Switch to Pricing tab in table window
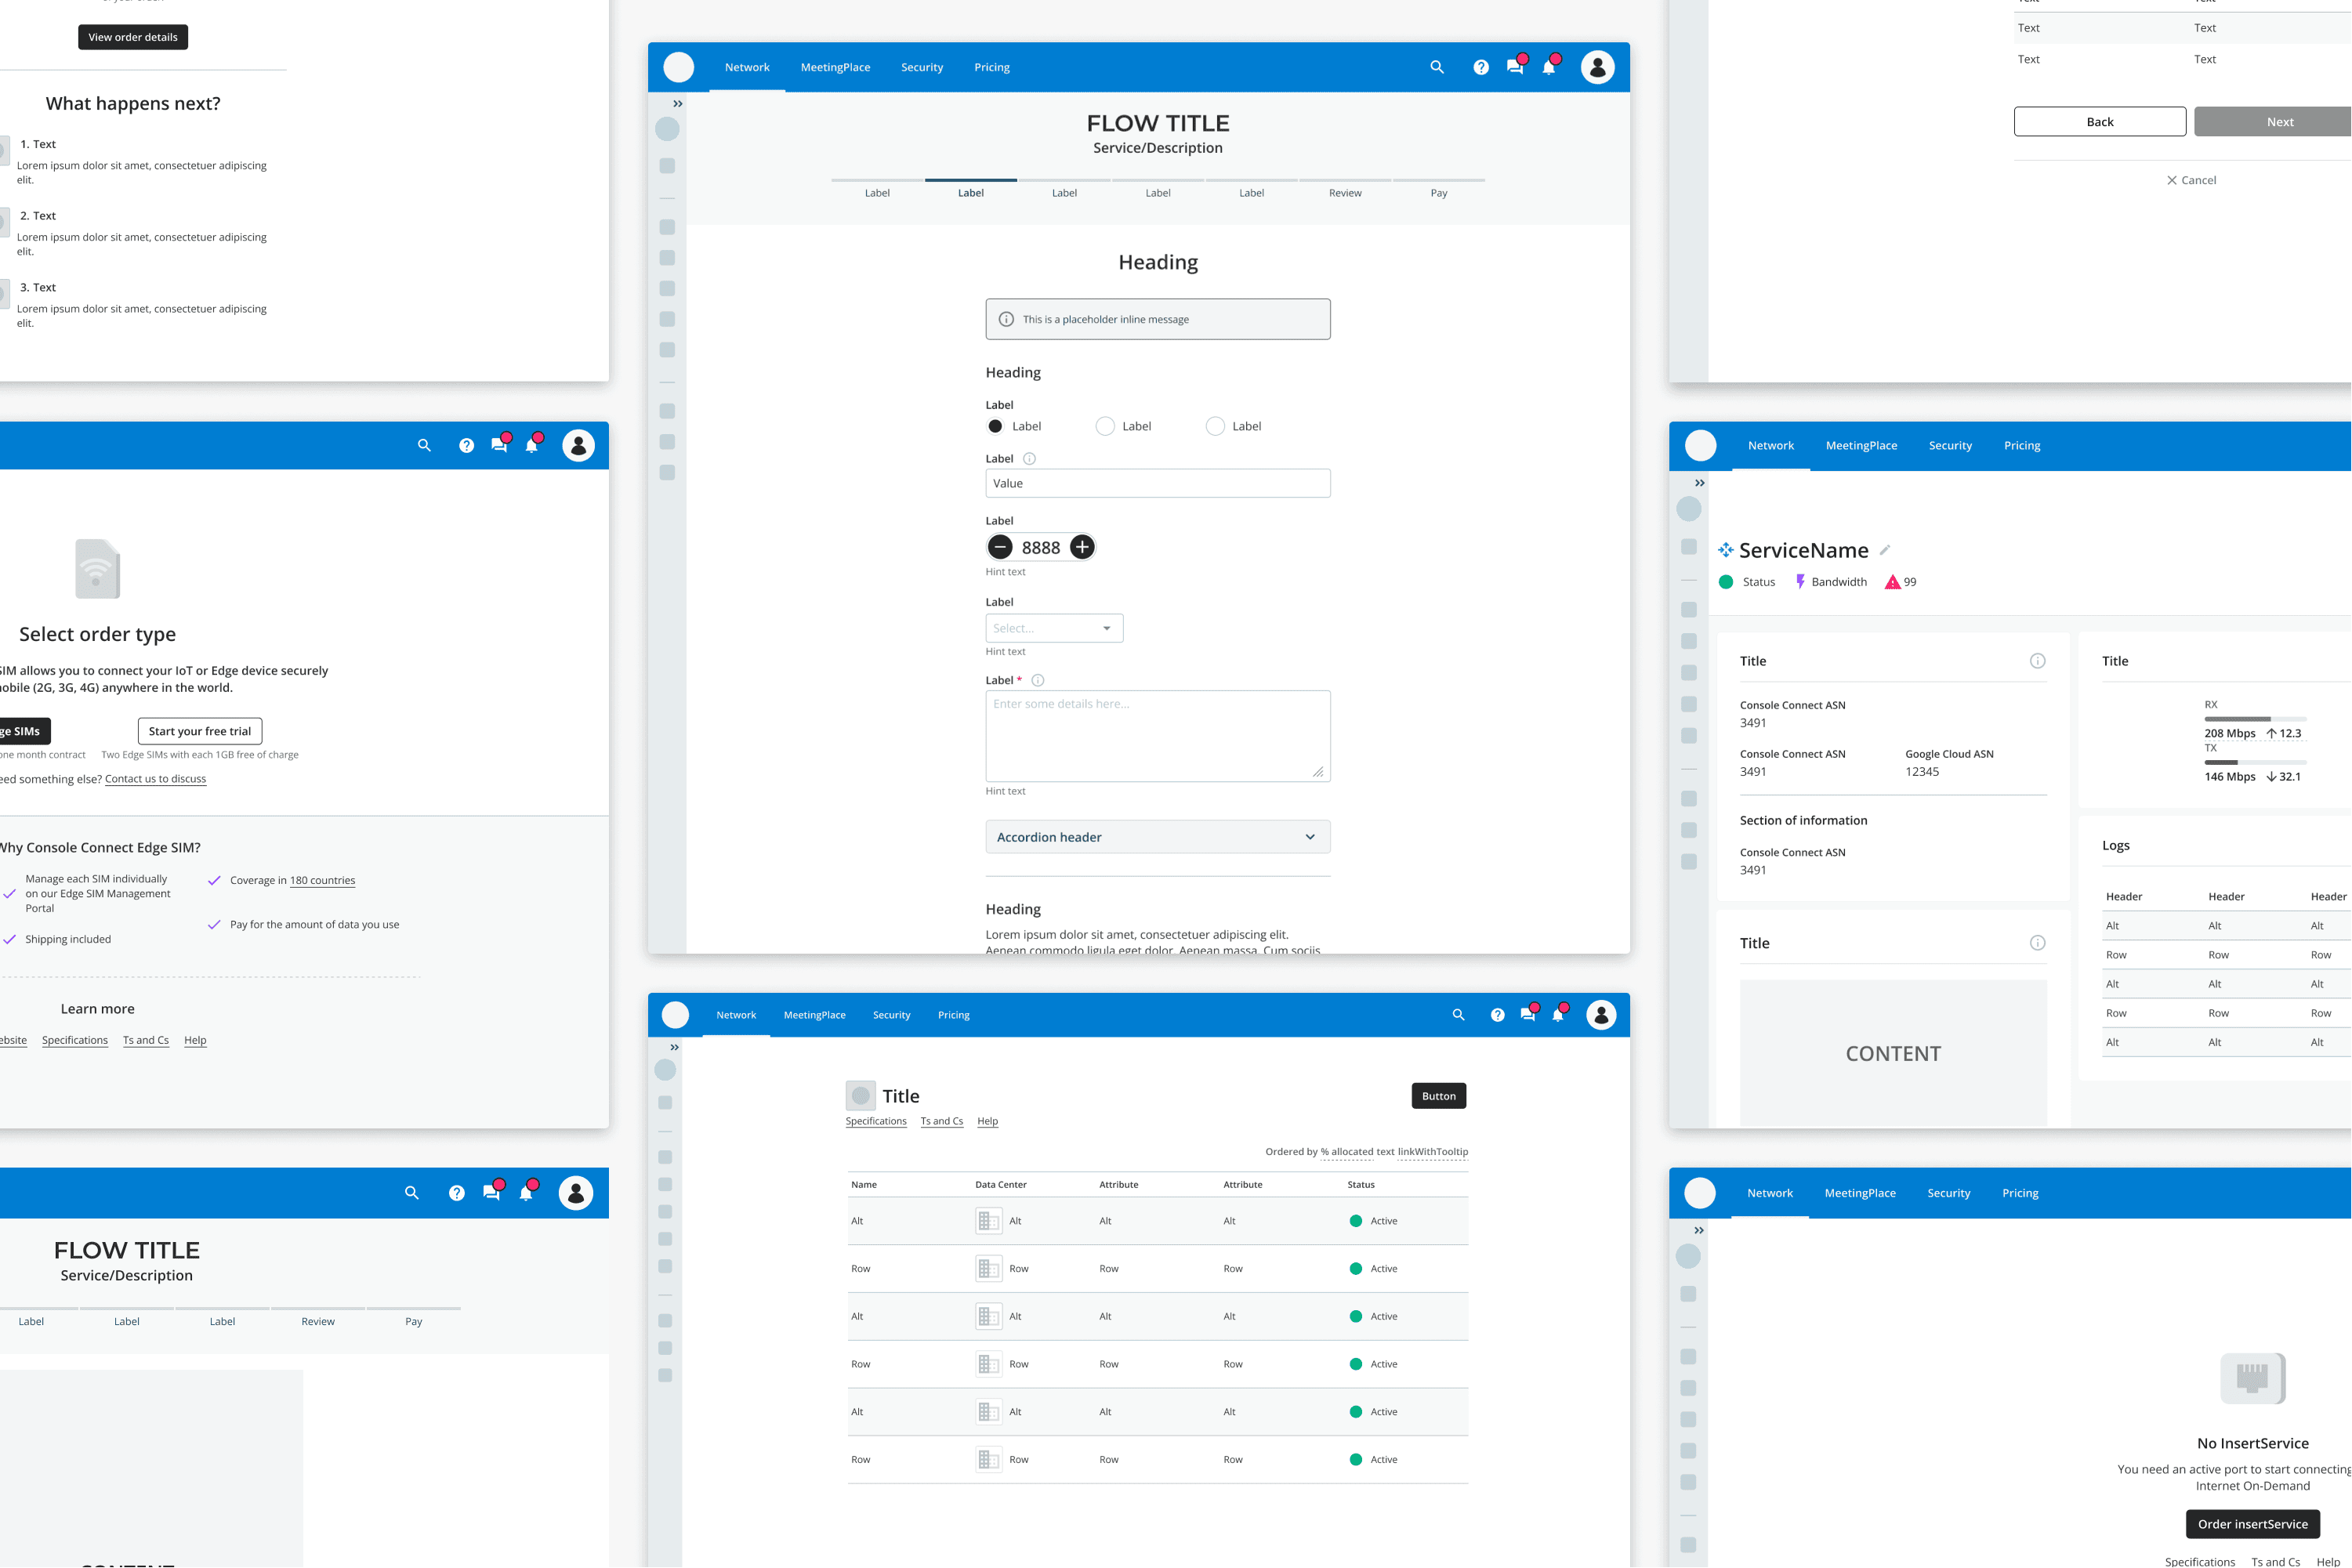The height and width of the screenshot is (1568, 2352). [953, 1015]
